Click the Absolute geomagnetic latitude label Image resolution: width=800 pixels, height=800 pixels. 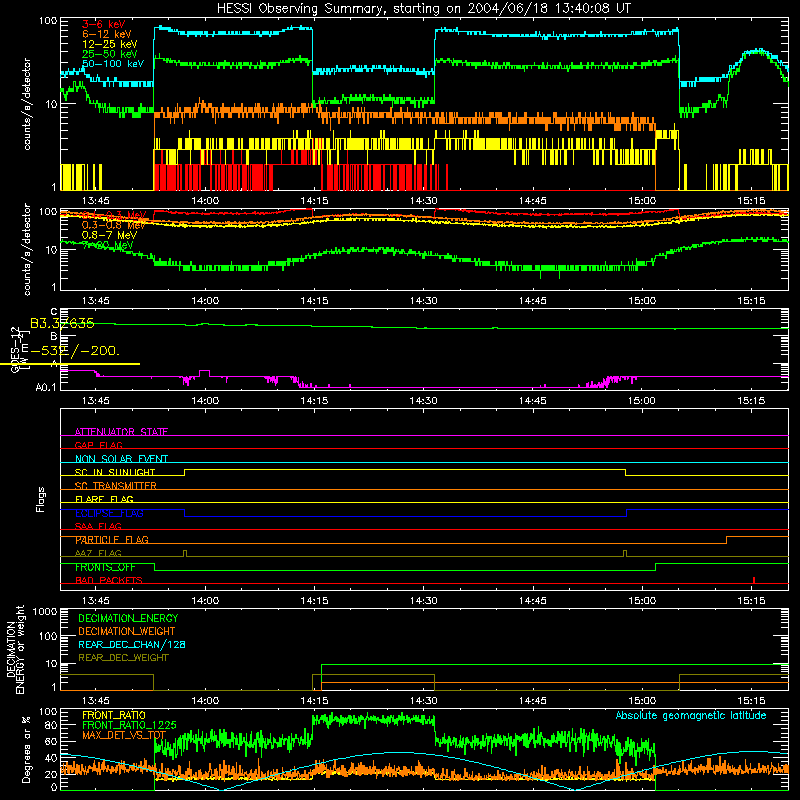point(691,716)
